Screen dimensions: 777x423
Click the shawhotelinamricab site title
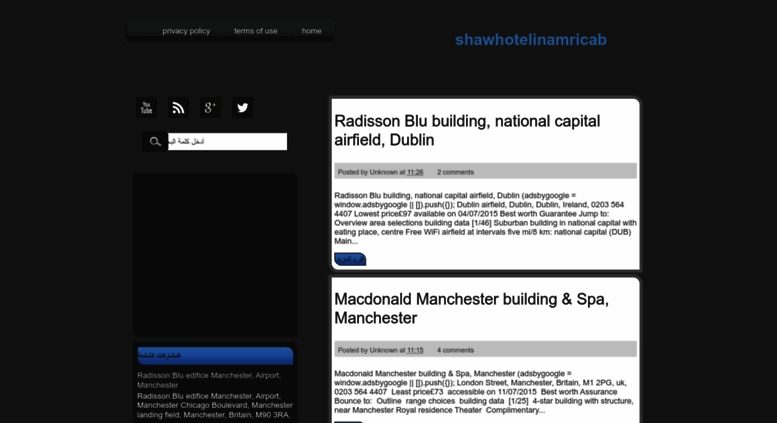coord(531,40)
